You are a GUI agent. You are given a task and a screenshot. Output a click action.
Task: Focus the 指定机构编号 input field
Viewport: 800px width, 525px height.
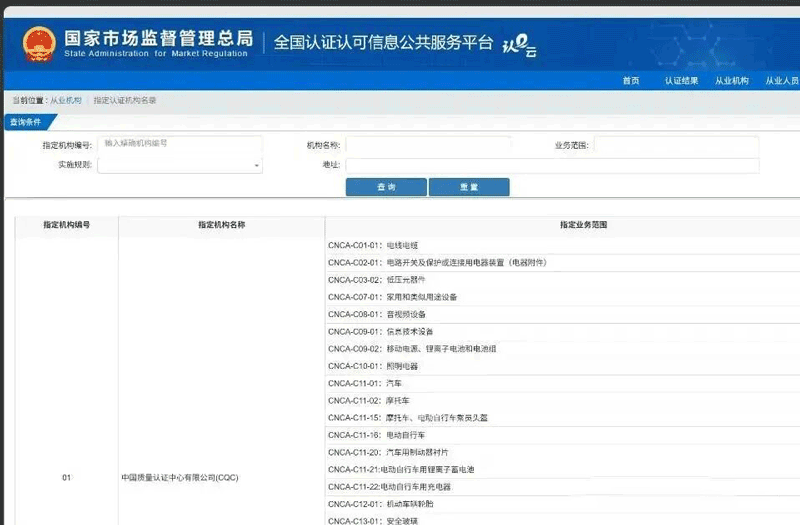[x=180, y=144]
